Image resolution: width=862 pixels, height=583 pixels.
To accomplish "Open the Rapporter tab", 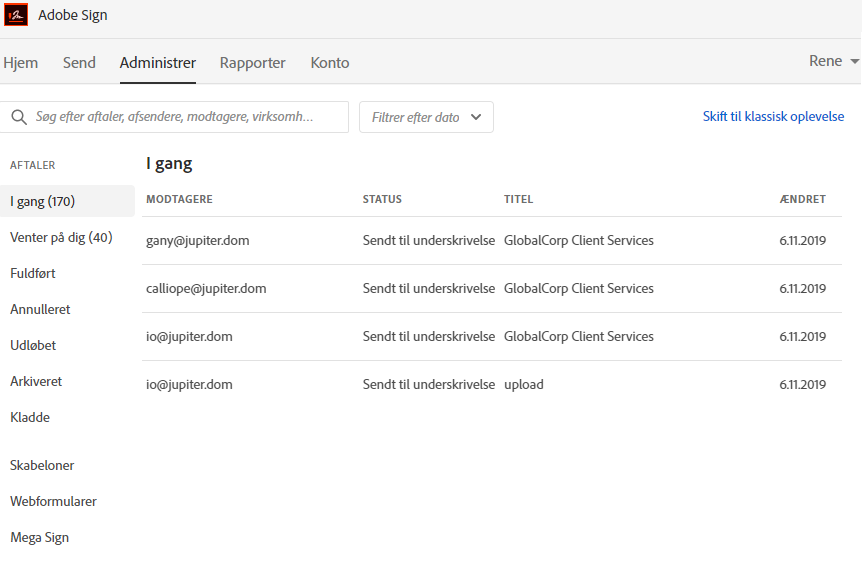I will click(253, 63).
